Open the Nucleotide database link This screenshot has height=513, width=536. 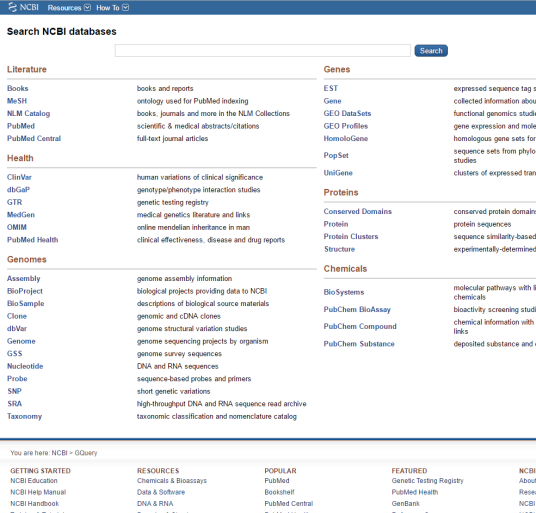[x=25, y=366]
